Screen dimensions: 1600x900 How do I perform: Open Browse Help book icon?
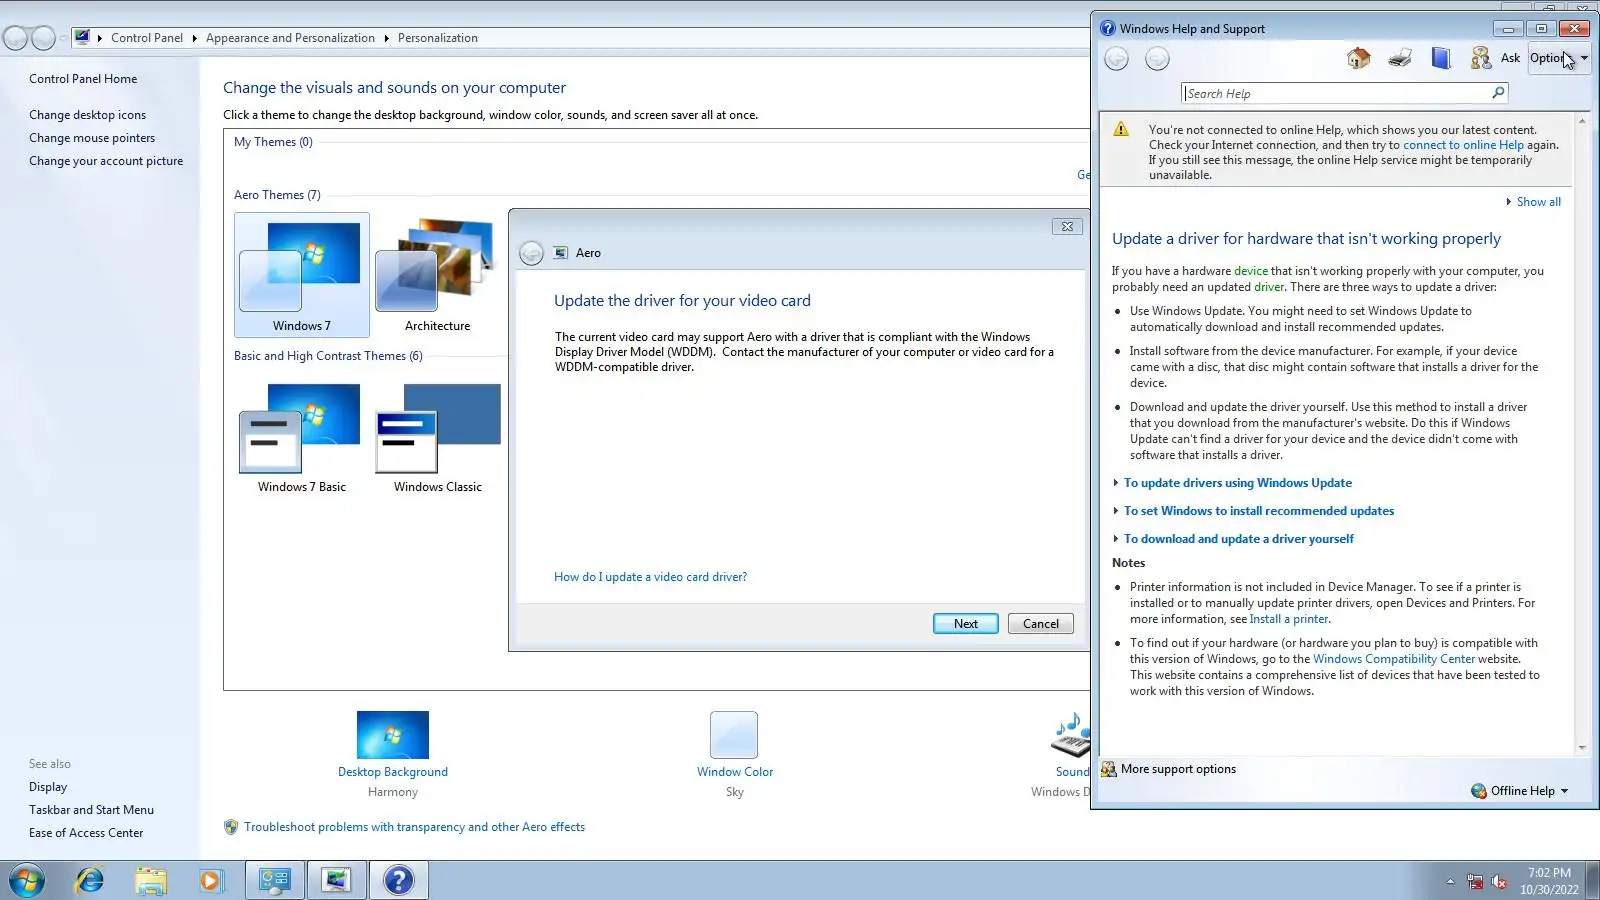coord(1441,58)
